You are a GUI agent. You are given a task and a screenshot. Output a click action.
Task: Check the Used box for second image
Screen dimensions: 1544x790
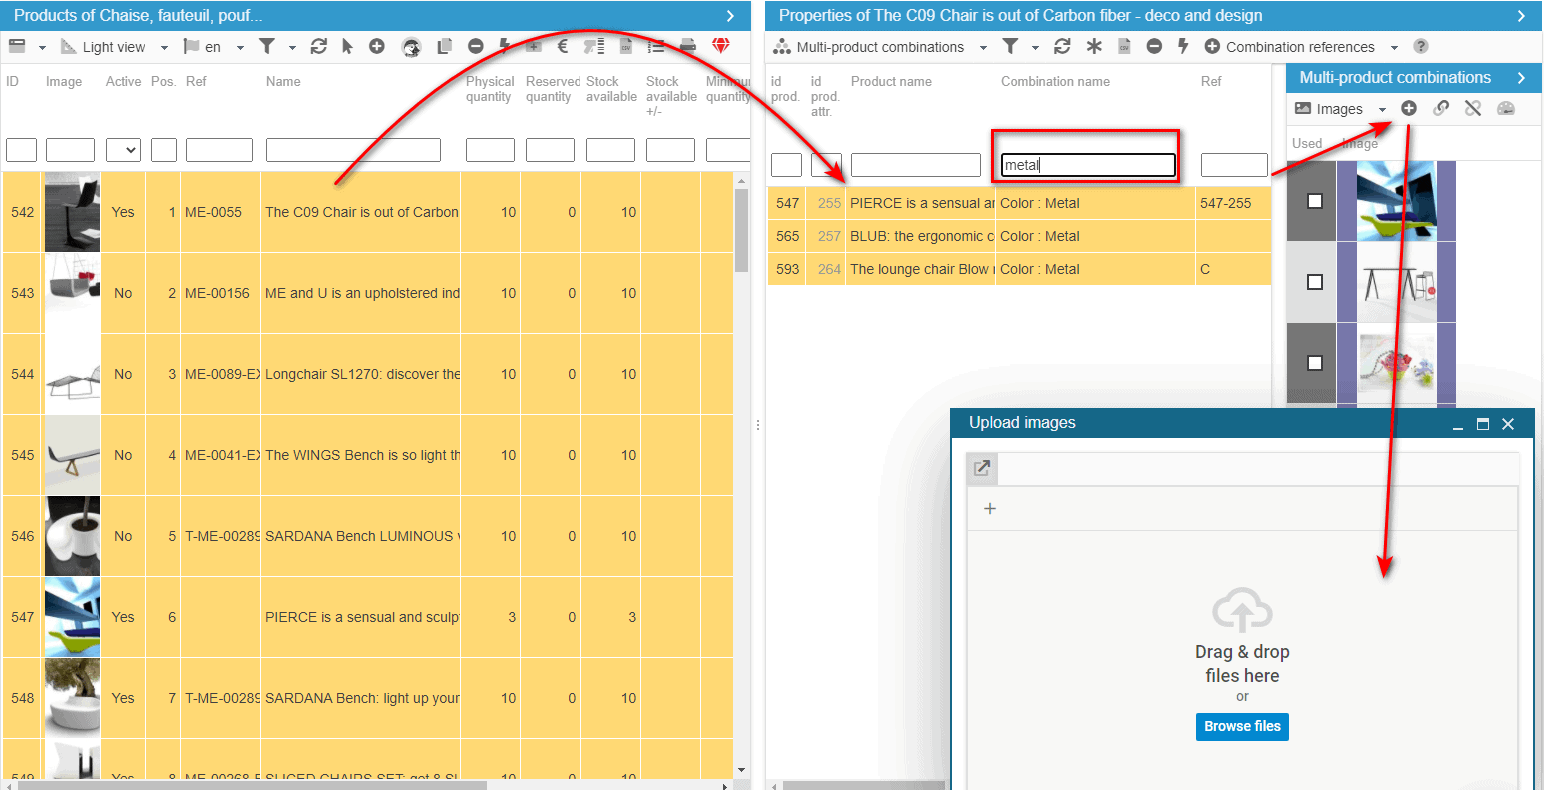pyautogui.click(x=1315, y=282)
